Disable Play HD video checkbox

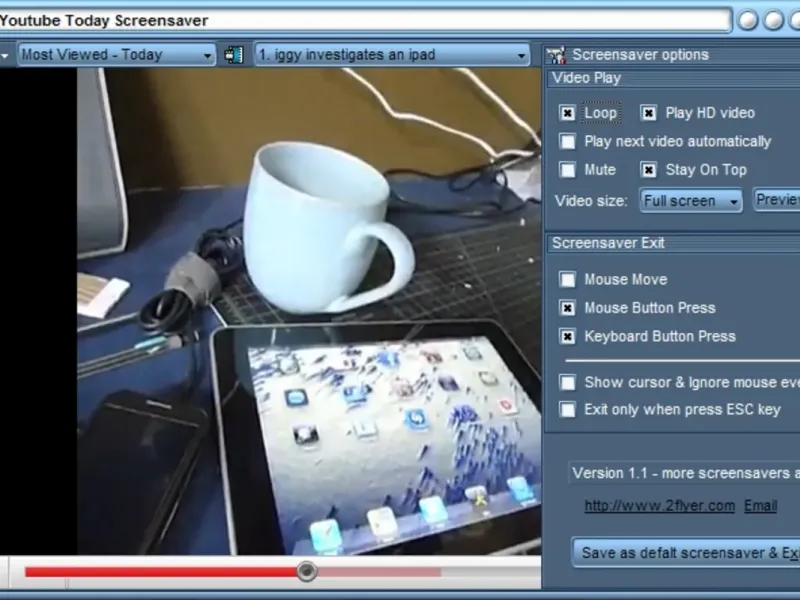point(648,113)
